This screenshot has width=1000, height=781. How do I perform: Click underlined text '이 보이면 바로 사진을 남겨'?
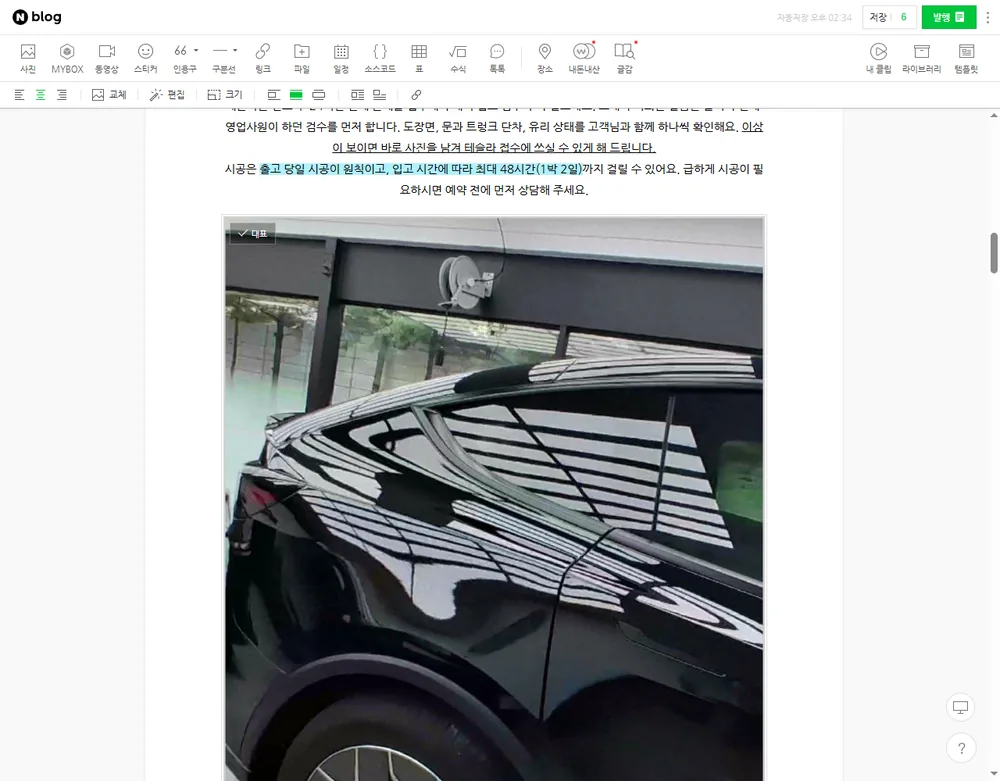[396, 148]
